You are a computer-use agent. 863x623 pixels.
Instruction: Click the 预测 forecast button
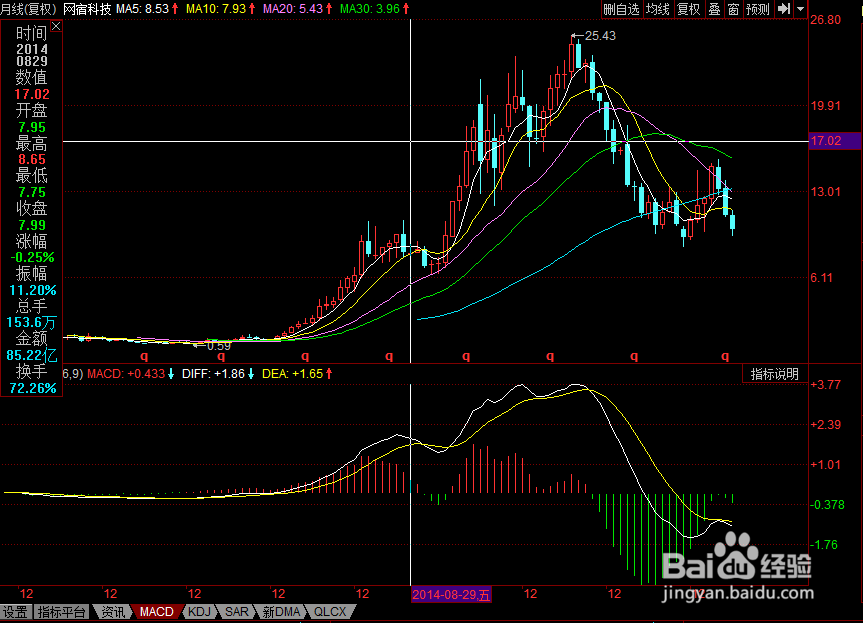758,9
